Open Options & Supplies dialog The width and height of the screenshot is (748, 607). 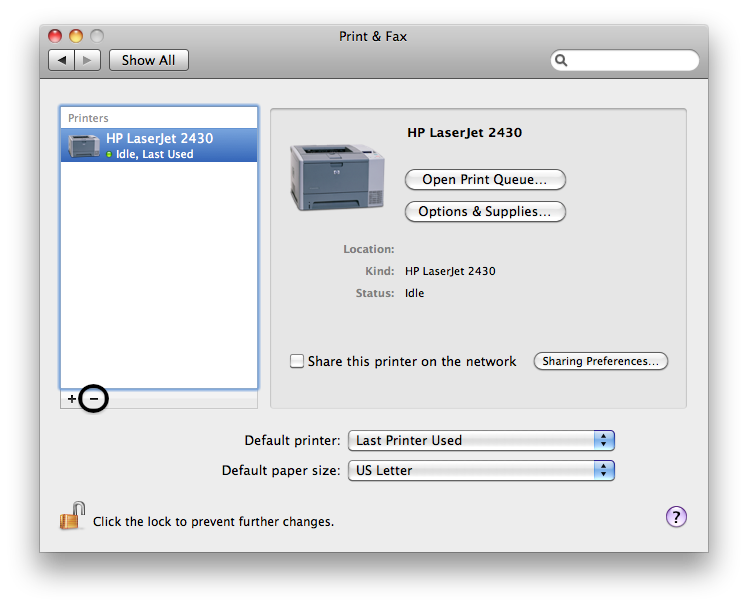coord(485,212)
